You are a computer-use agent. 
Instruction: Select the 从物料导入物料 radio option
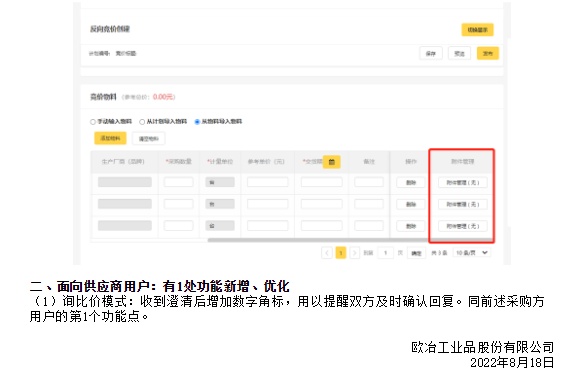point(197,122)
